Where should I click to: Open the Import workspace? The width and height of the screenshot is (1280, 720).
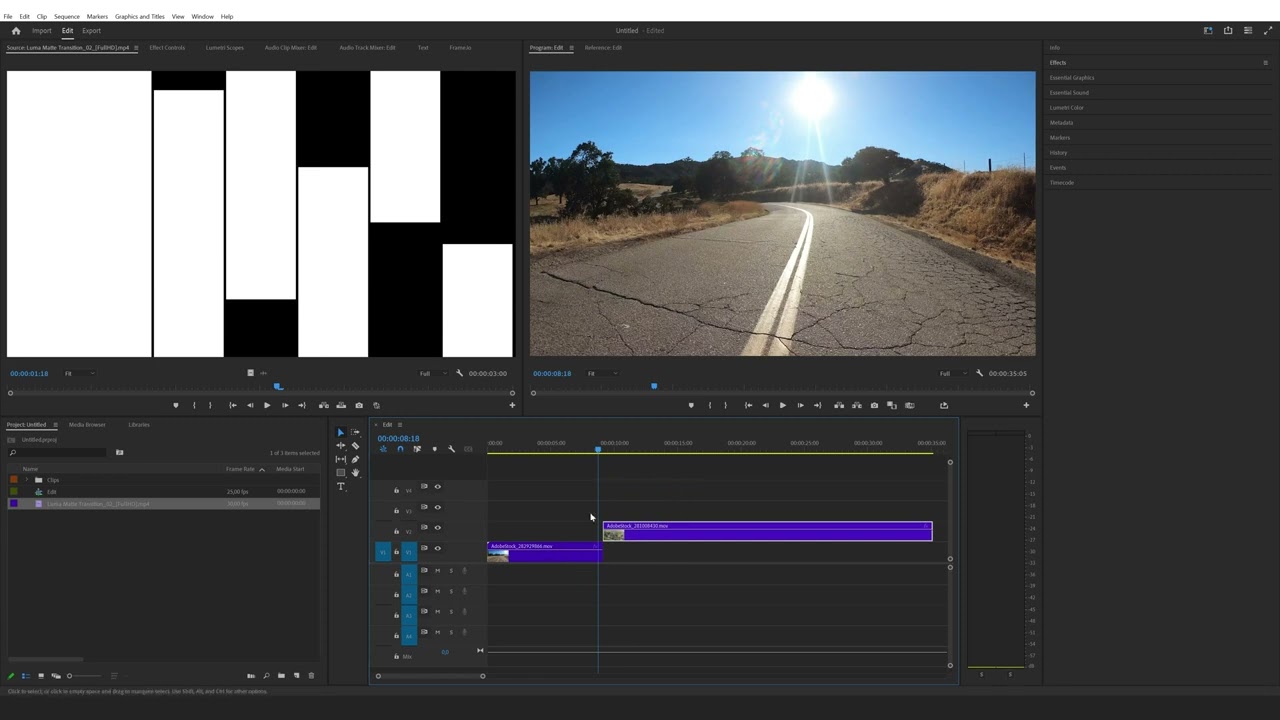(x=41, y=31)
